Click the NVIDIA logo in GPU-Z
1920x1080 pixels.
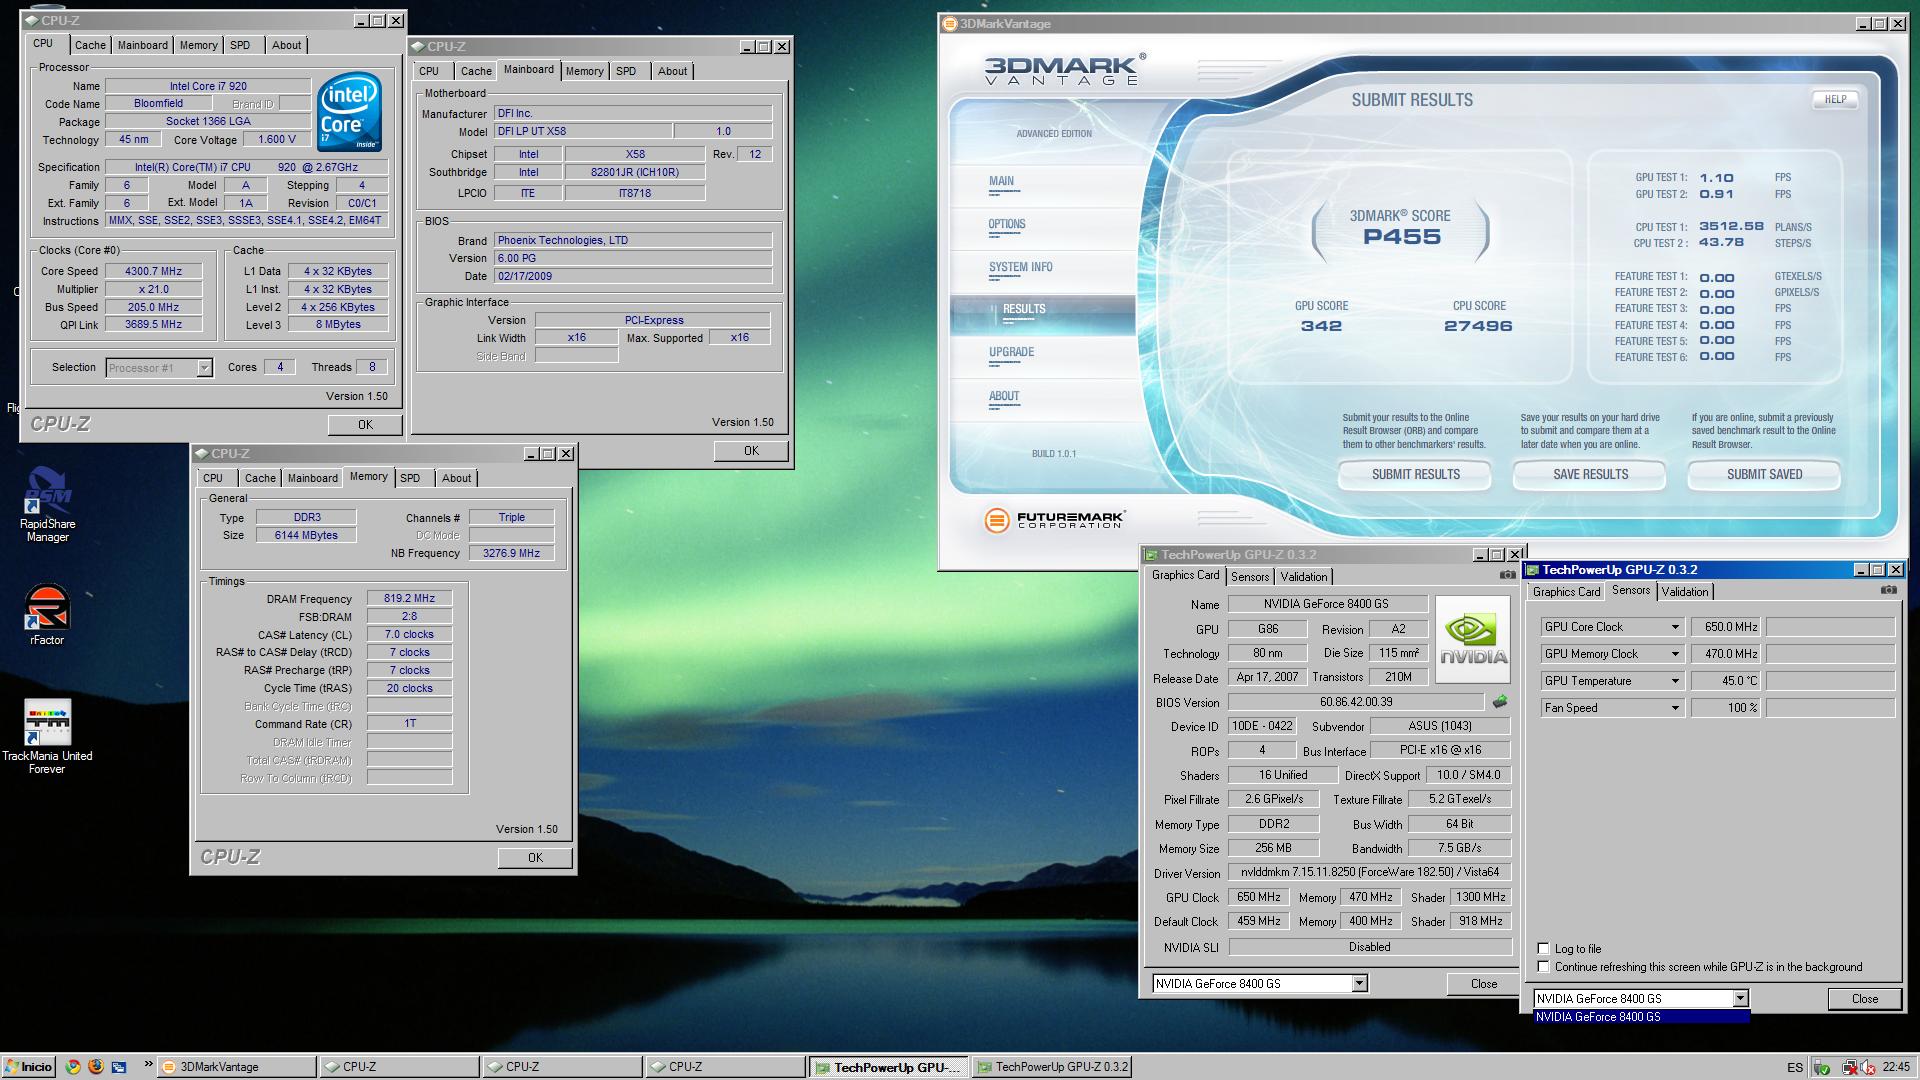[1473, 640]
